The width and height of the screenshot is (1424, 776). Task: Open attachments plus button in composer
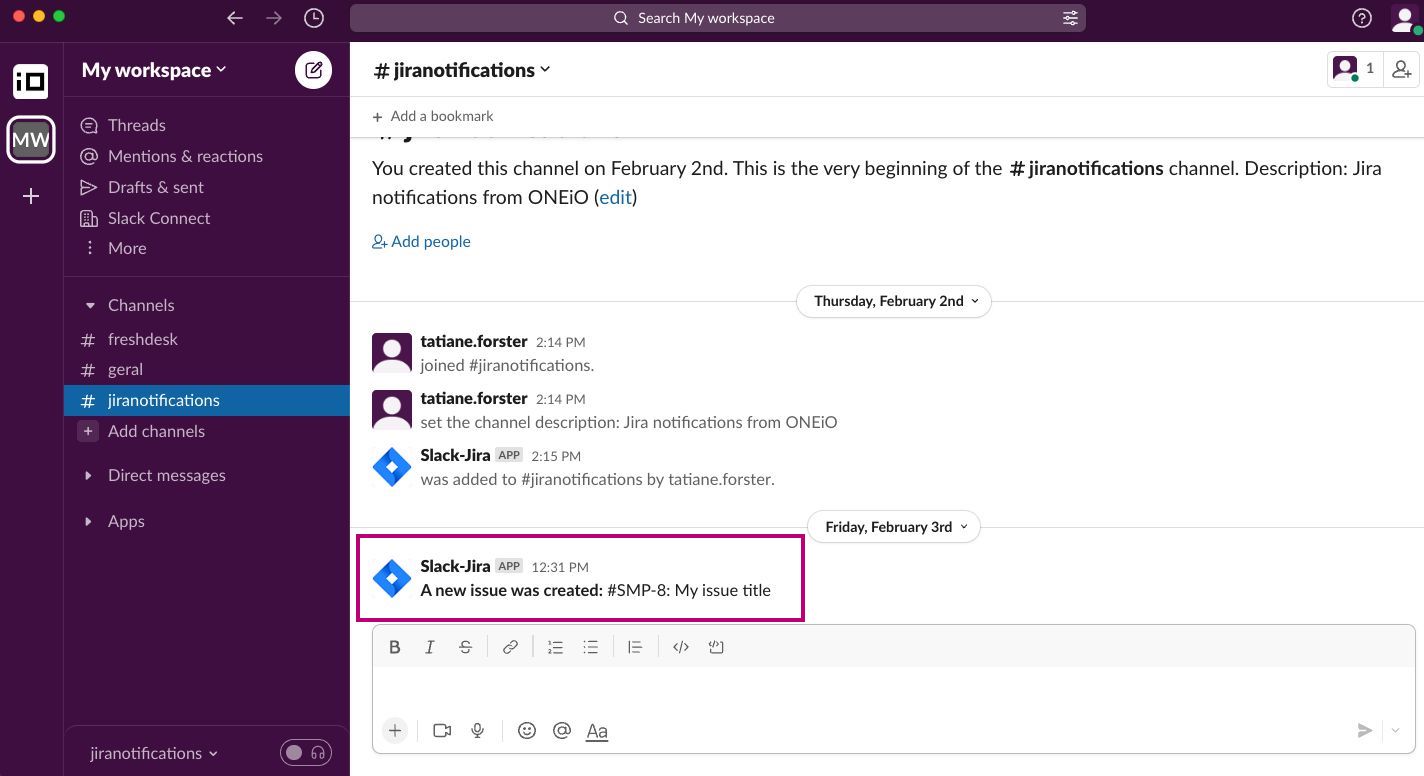395,731
